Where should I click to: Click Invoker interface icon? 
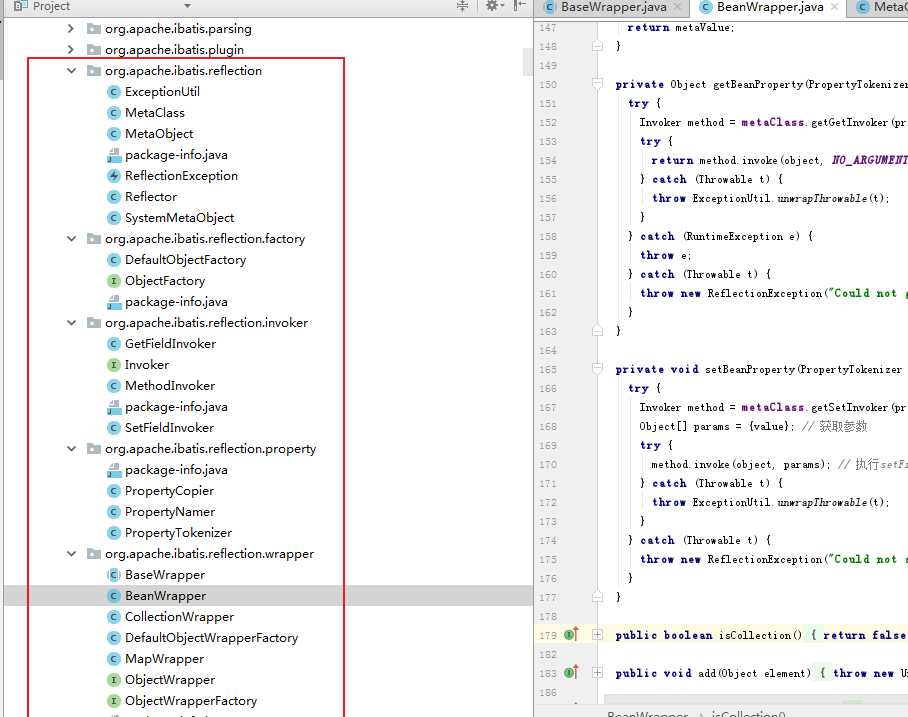pyautogui.click(x=114, y=365)
